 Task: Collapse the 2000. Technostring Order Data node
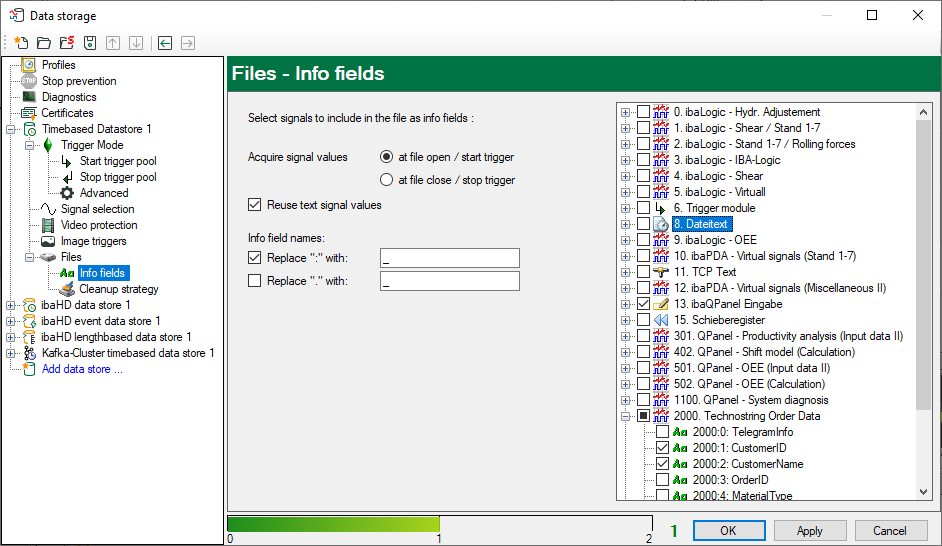pyautogui.click(x=625, y=416)
